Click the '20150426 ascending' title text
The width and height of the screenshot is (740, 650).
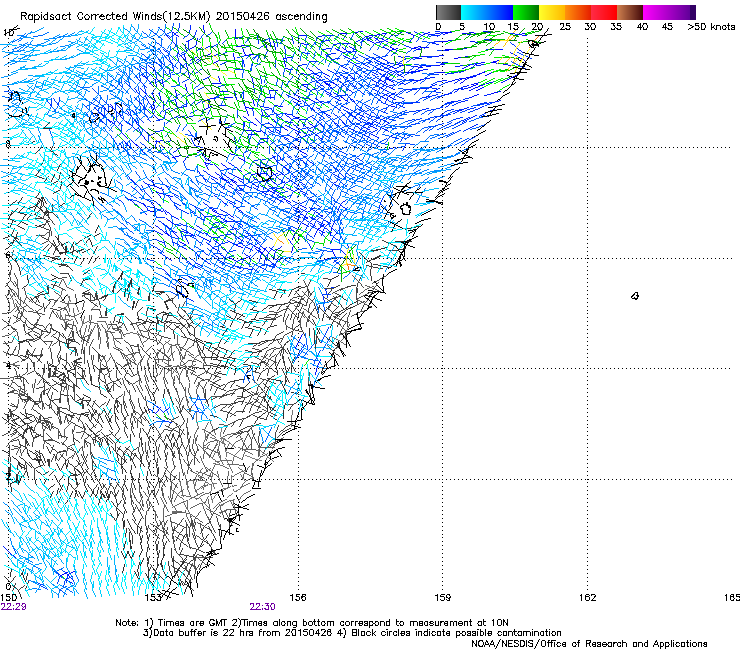271,17
